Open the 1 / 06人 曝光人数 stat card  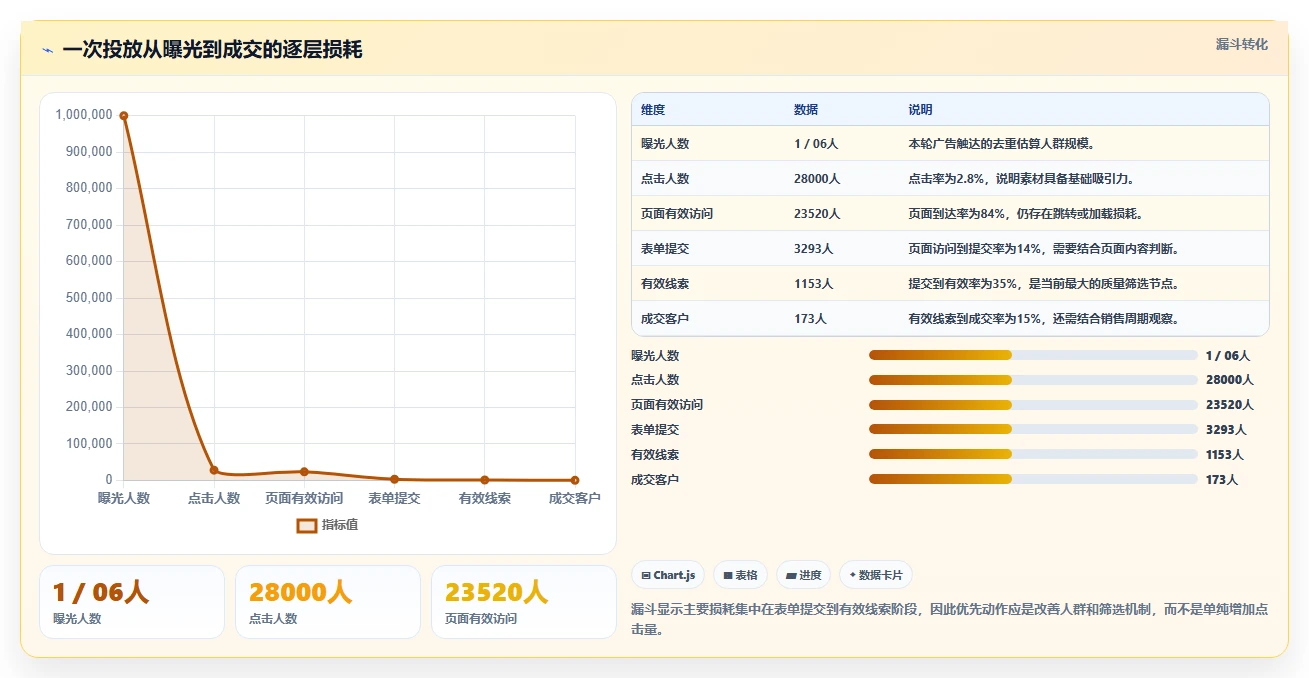click(x=132, y=602)
